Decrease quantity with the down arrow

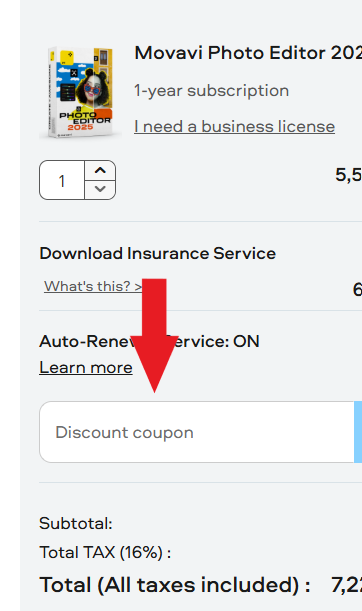point(100,189)
